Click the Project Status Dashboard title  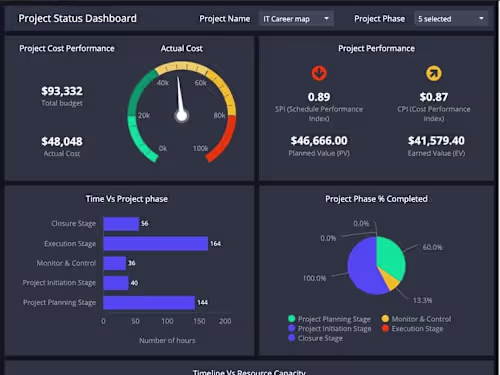click(77, 18)
